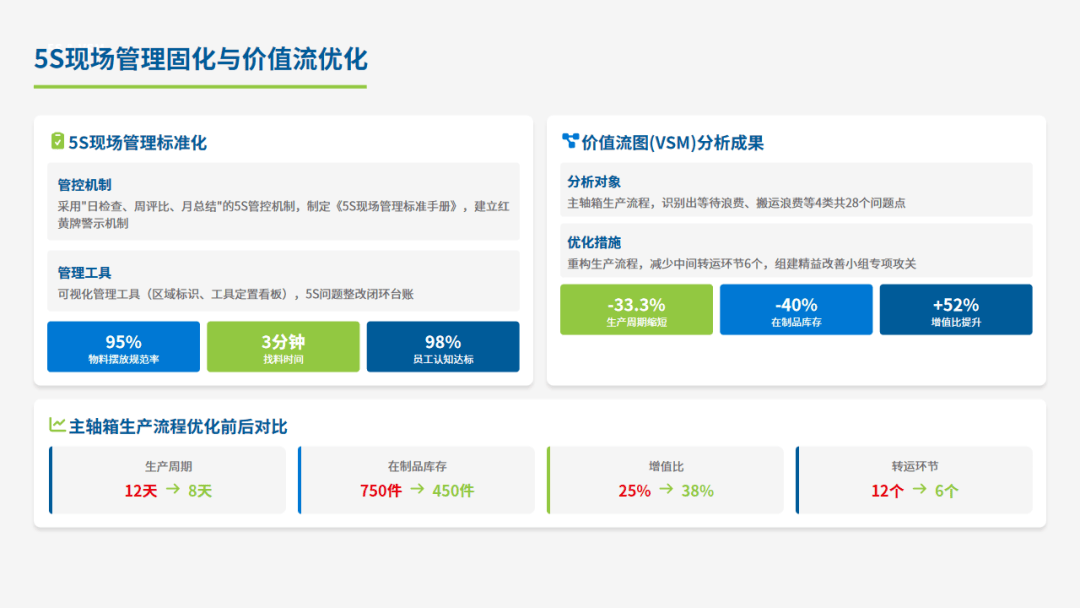The width and height of the screenshot is (1080, 608).
Task: Select the green 3分钟 找料时间 tile
Action: pyautogui.click(x=283, y=347)
